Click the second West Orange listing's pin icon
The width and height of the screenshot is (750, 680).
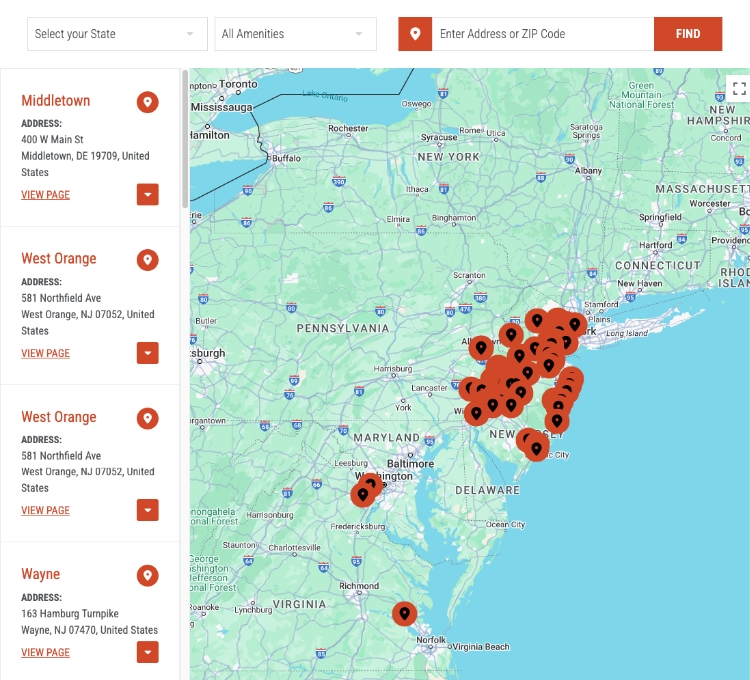click(148, 418)
